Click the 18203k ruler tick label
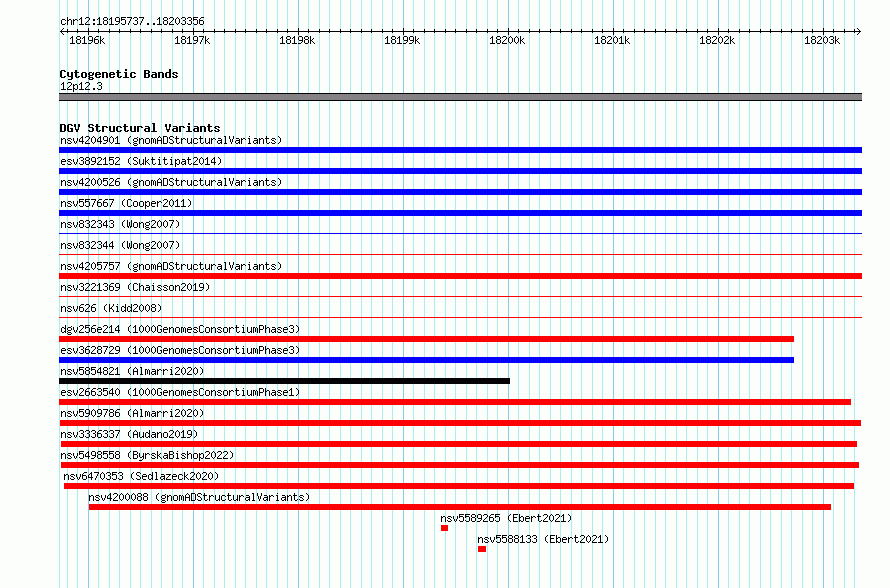Screen dimensions: 890x588 (822, 40)
